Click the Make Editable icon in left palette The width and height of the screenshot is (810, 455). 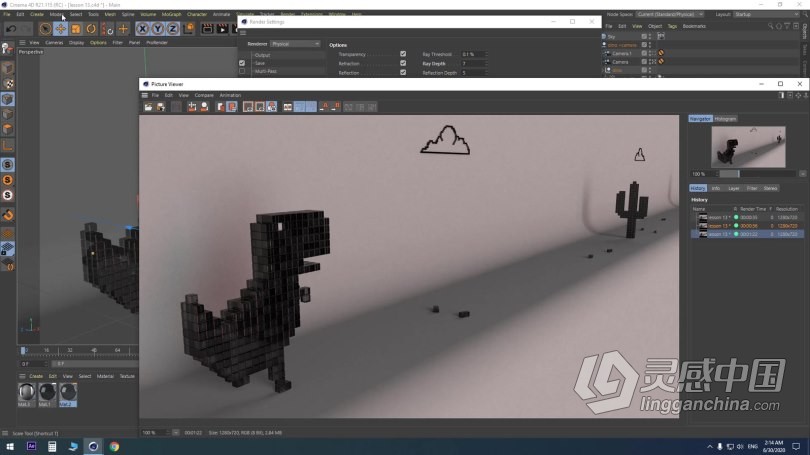click(8, 49)
